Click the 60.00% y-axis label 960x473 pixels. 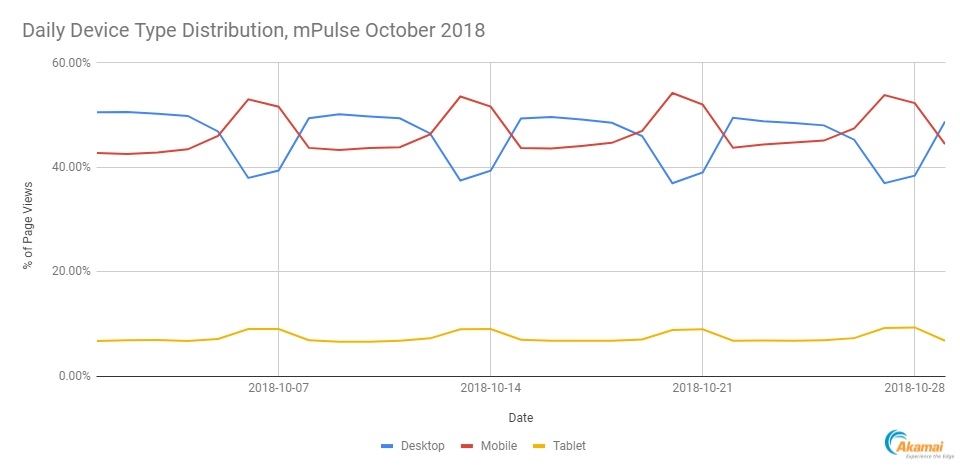[70, 63]
